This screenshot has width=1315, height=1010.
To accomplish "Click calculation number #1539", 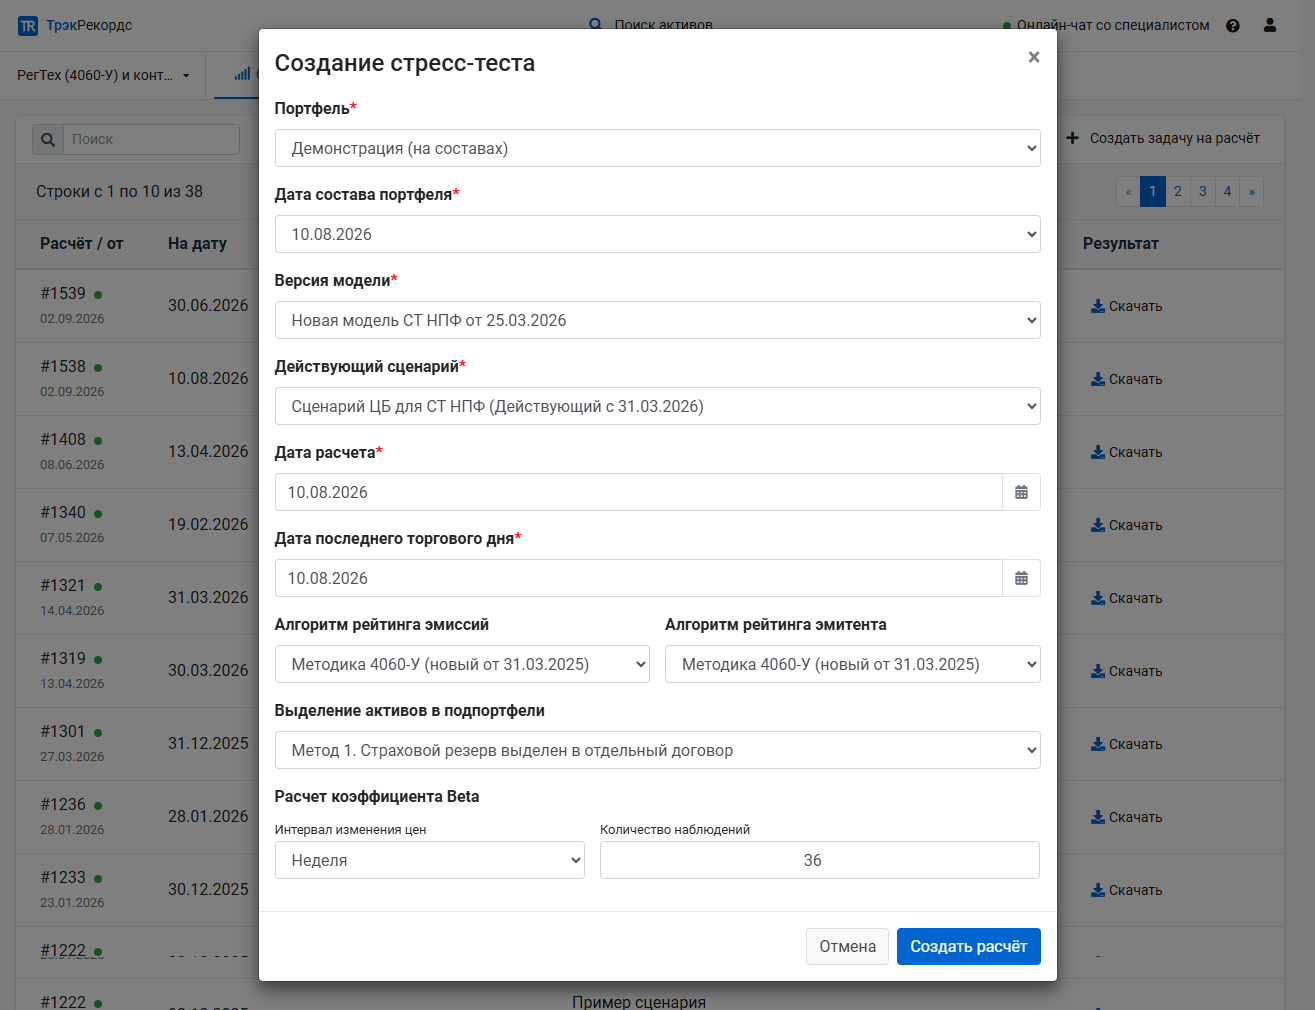I will [x=63, y=293].
